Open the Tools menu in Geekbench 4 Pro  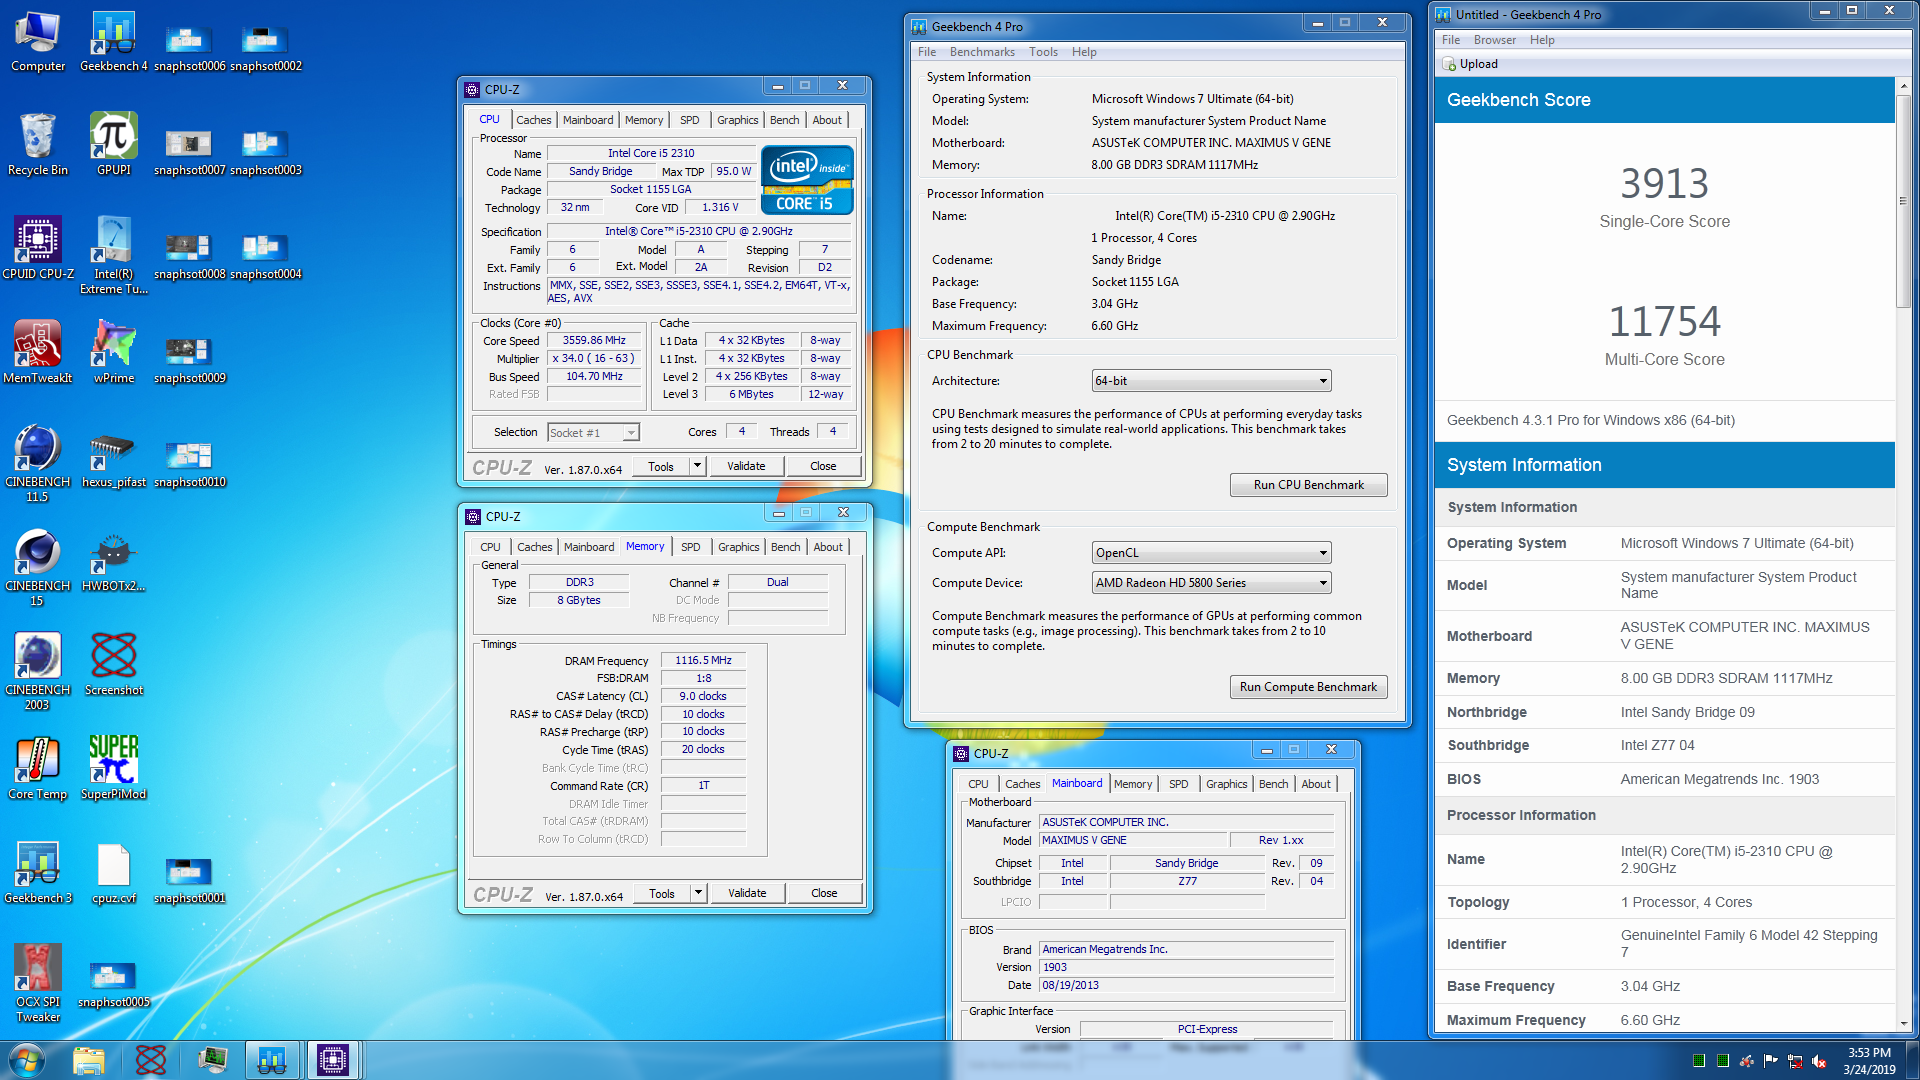[x=1043, y=52]
